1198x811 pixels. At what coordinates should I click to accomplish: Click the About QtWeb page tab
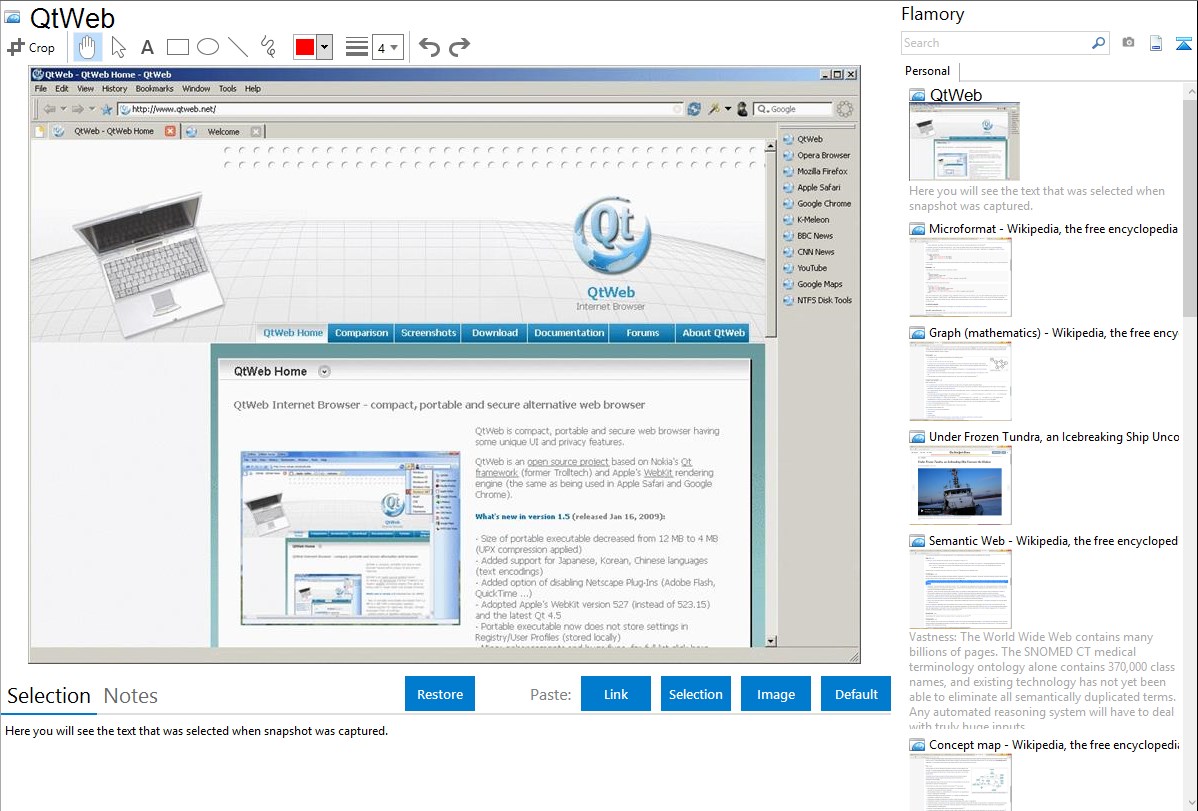713,333
